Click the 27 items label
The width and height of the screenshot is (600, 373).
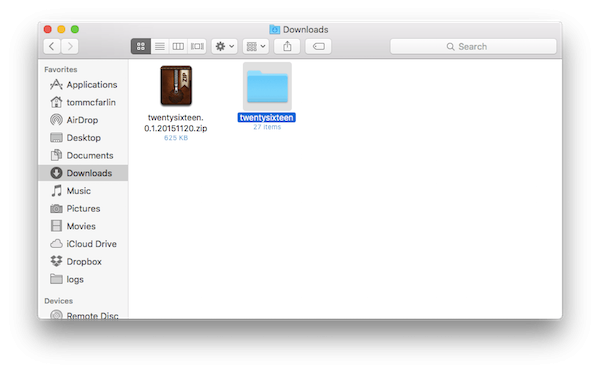click(267, 127)
